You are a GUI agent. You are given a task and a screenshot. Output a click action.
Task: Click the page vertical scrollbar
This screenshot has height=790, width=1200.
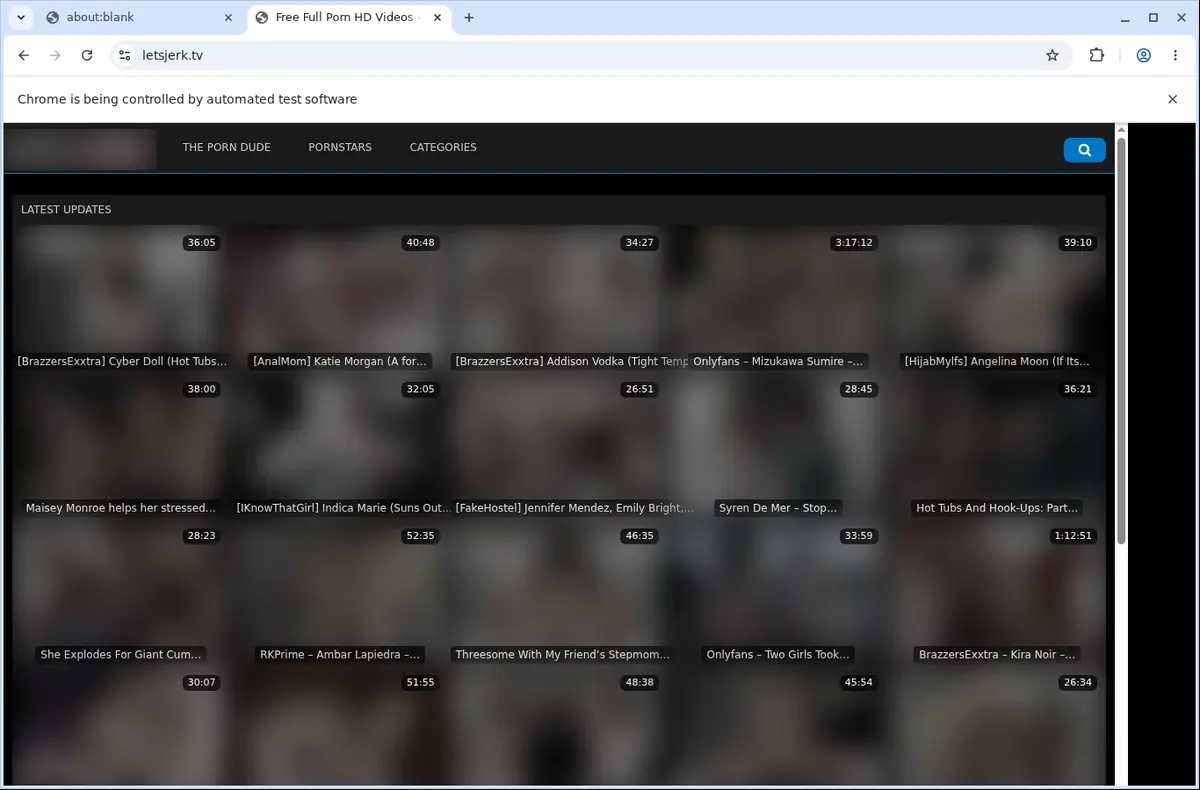[1121, 340]
